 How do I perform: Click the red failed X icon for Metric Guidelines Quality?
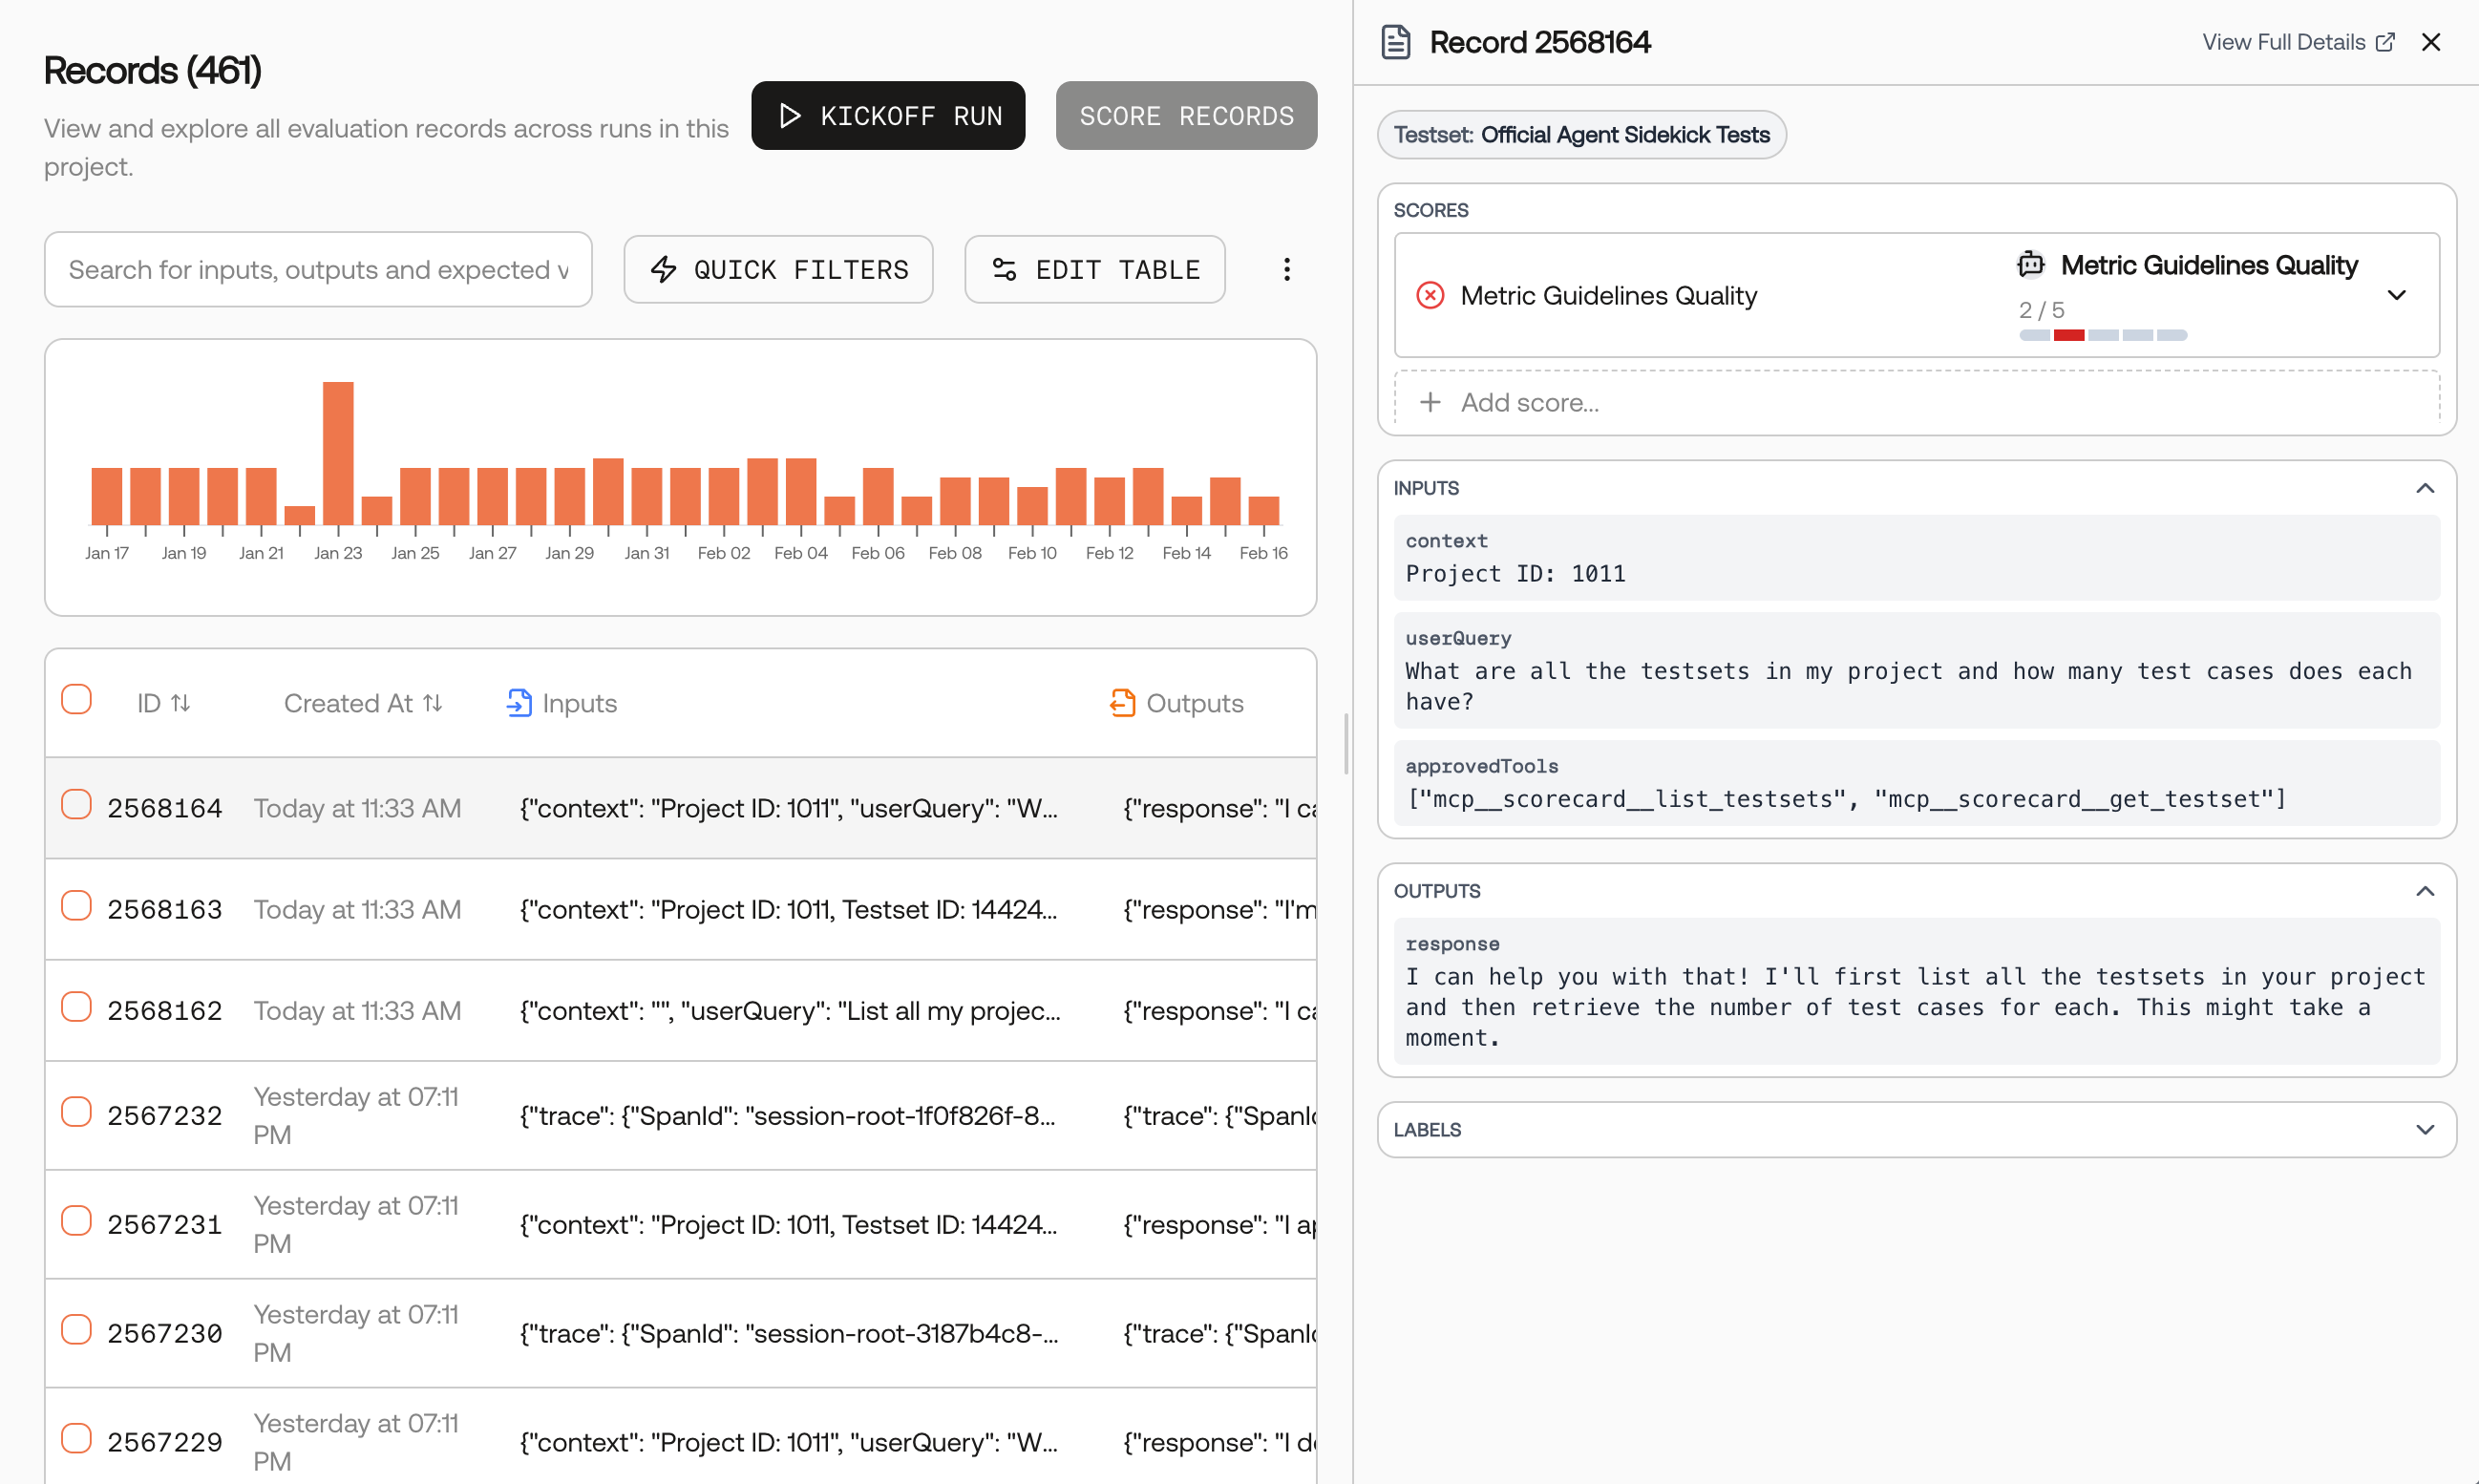click(x=1430, y=295)
